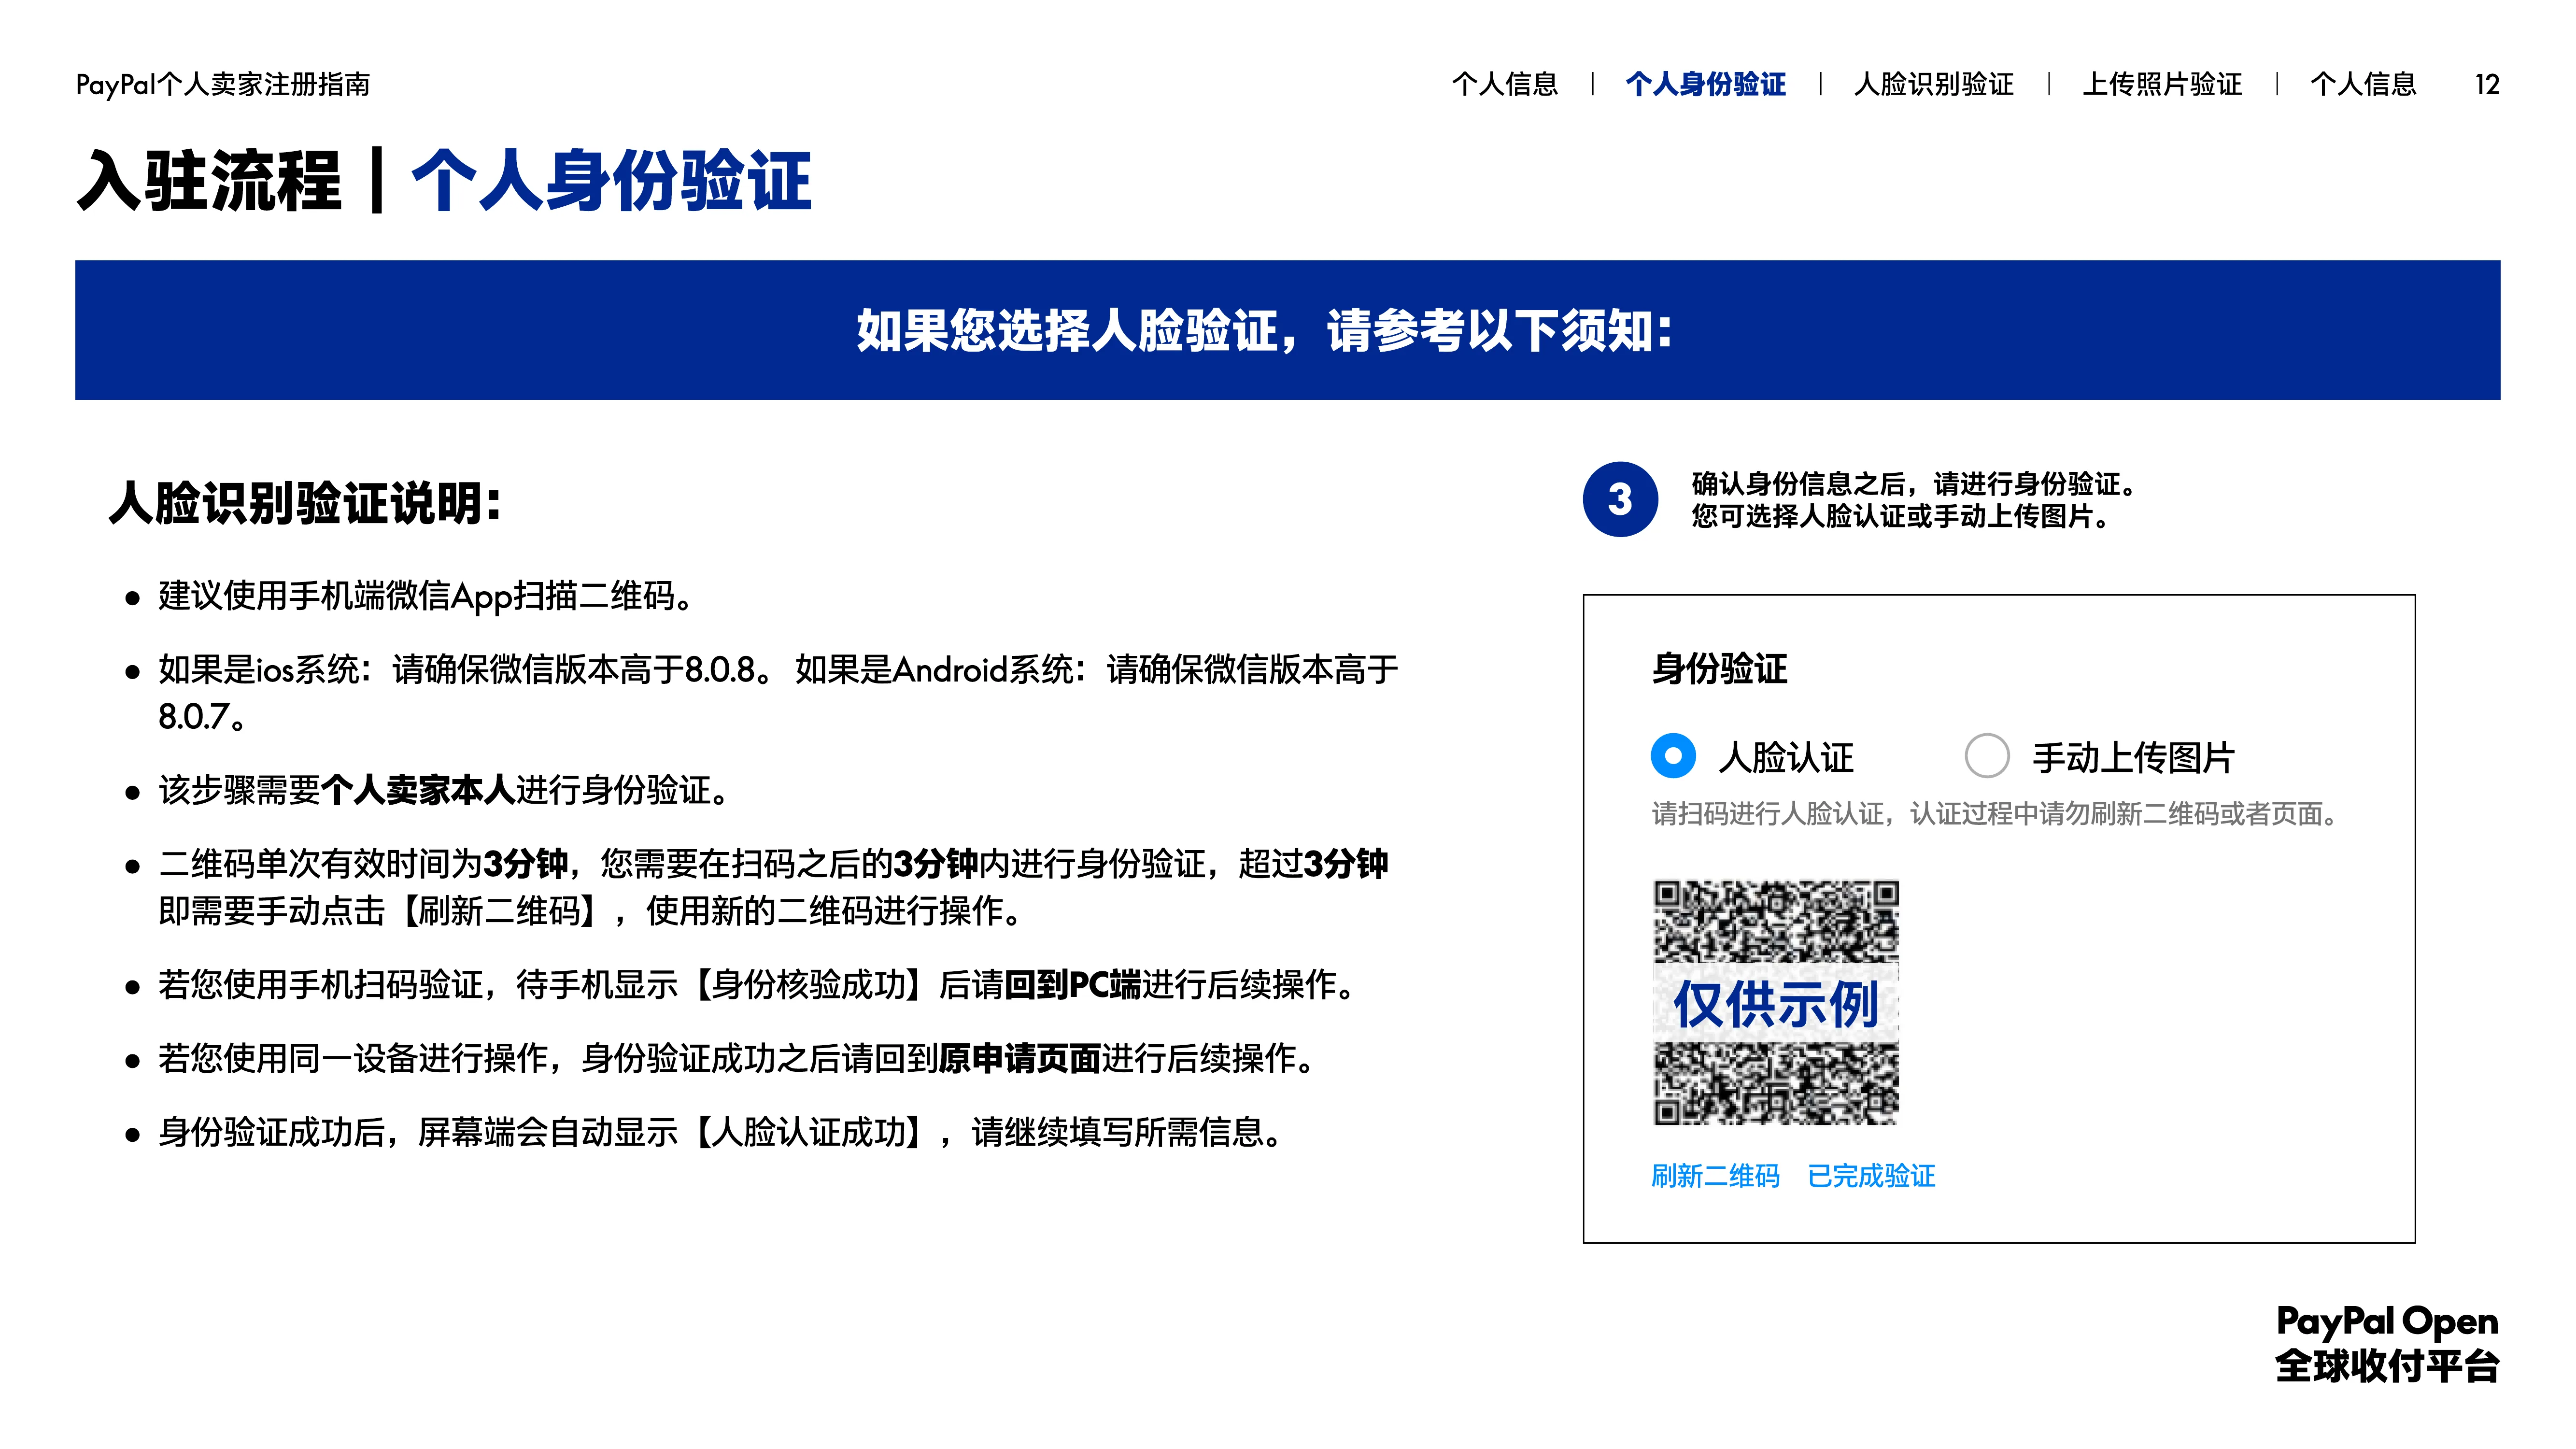
Task: Click the 刷新二维码 link
Action: tap(1715, 1176)
